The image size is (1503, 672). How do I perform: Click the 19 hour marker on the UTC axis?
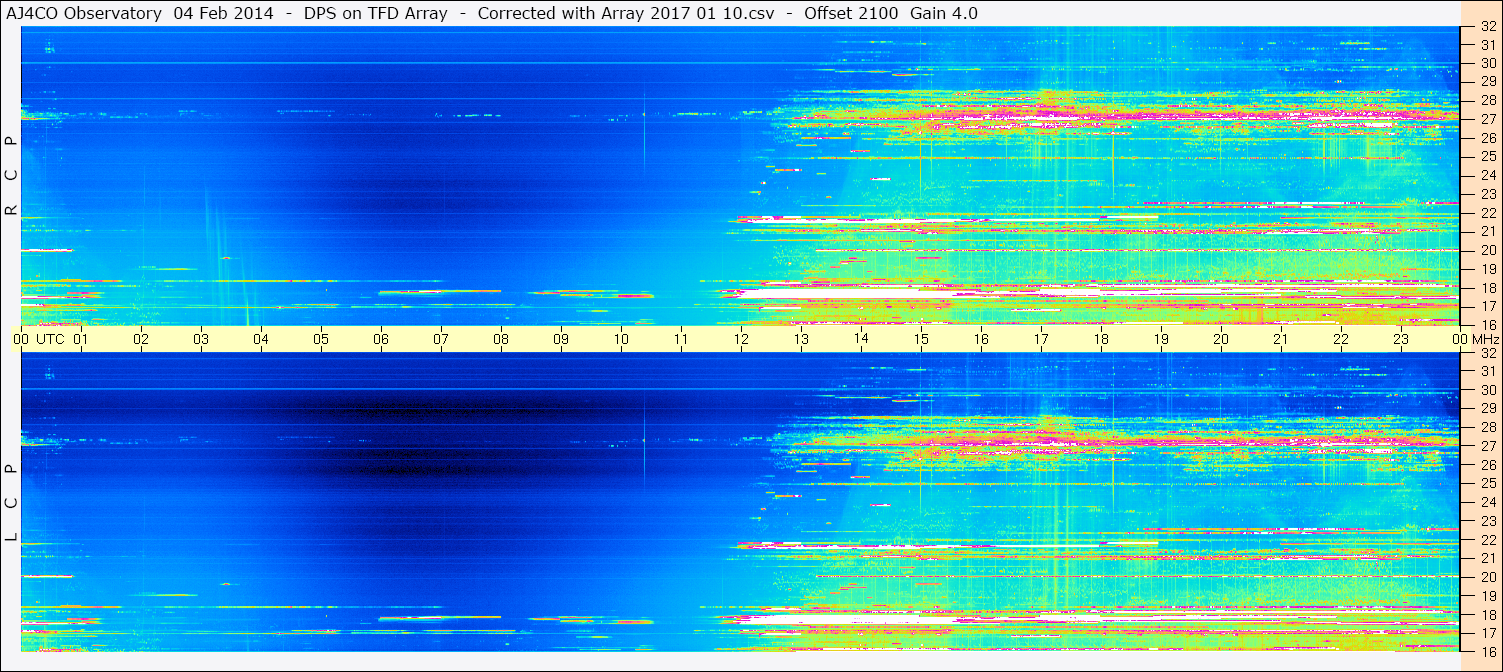point(1161,339)
